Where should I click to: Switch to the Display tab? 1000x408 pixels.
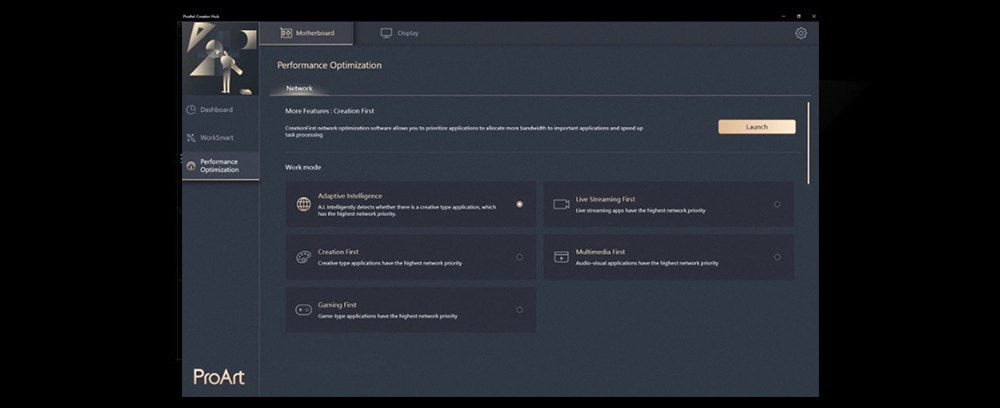[400, 33]
